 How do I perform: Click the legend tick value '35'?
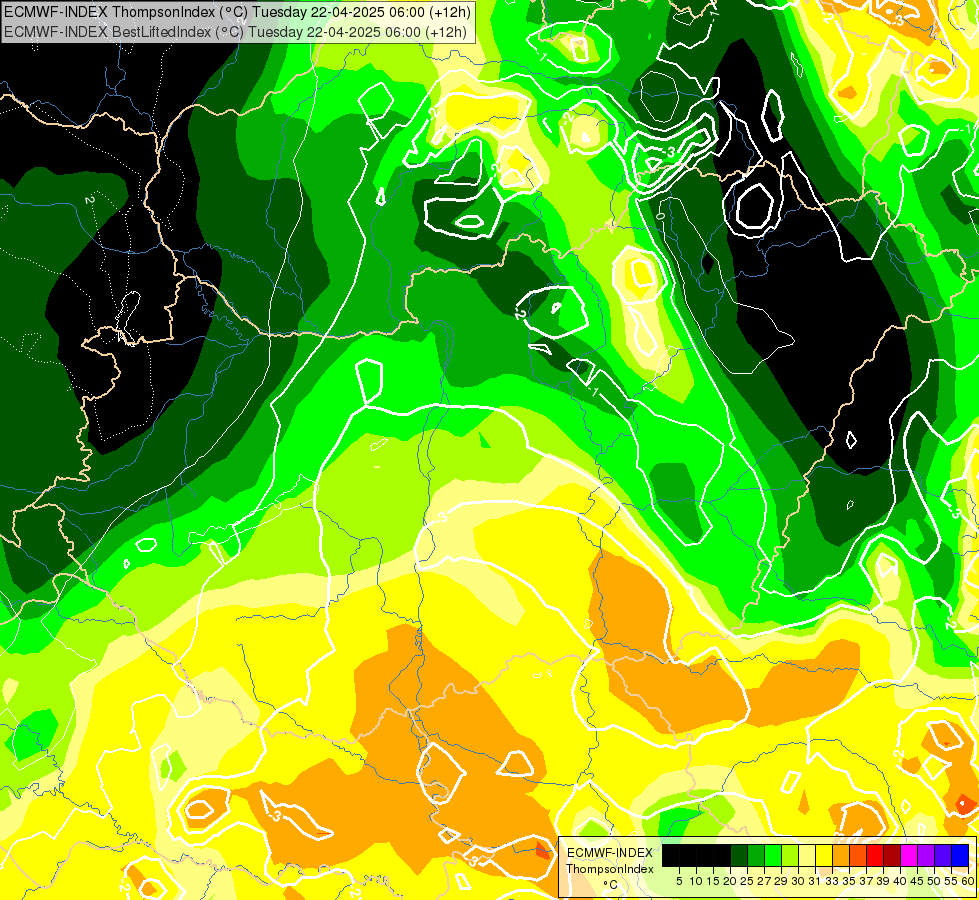pyautogui.click(x=849, y=881)
